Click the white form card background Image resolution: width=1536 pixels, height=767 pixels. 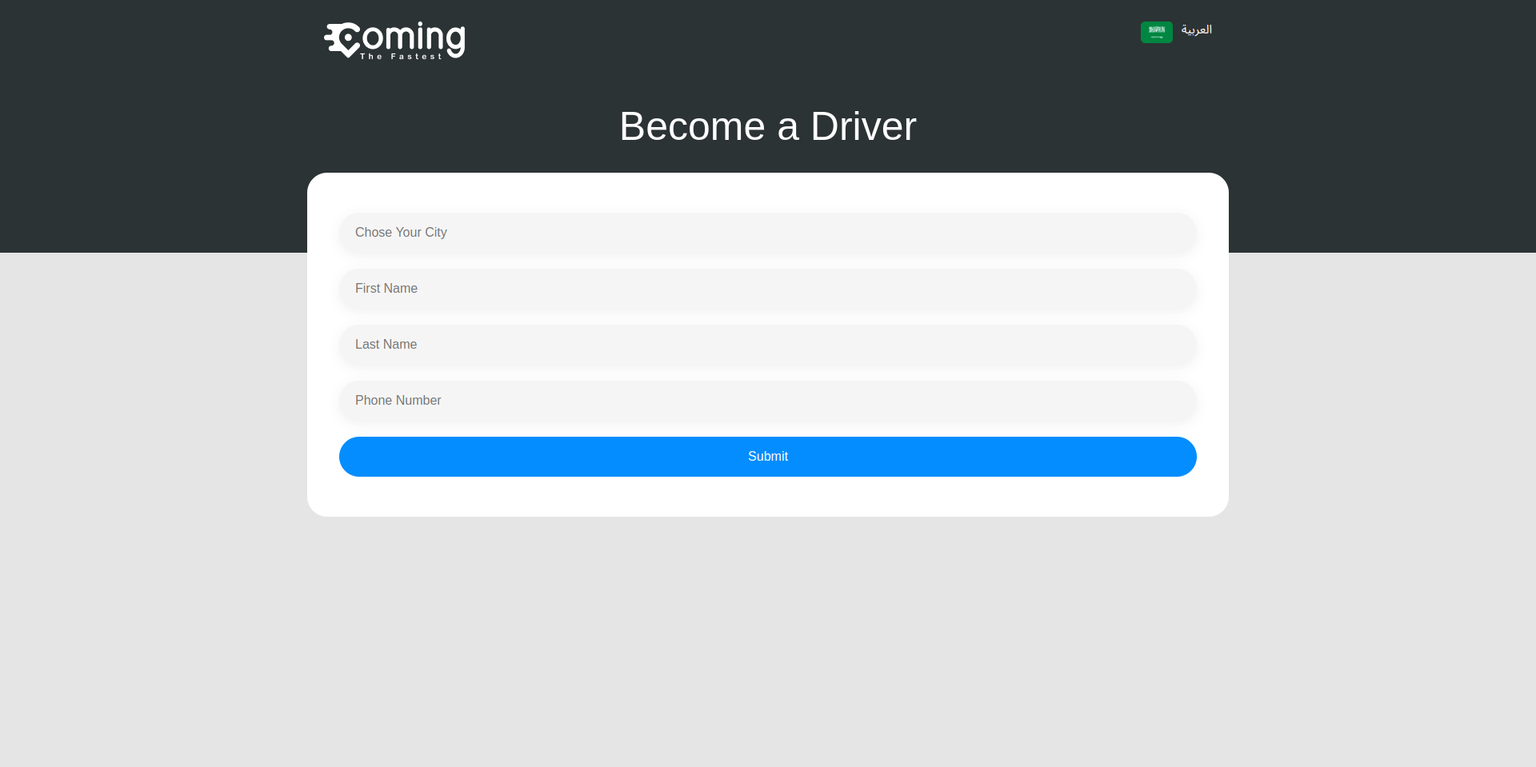(767, 495)
